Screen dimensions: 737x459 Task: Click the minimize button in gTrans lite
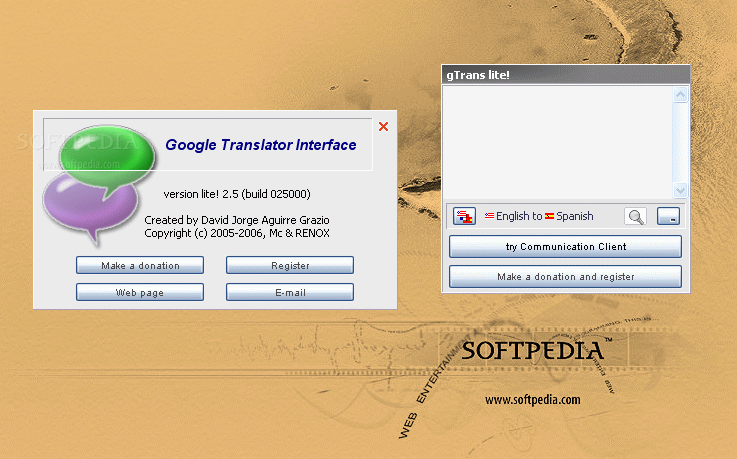668,217
